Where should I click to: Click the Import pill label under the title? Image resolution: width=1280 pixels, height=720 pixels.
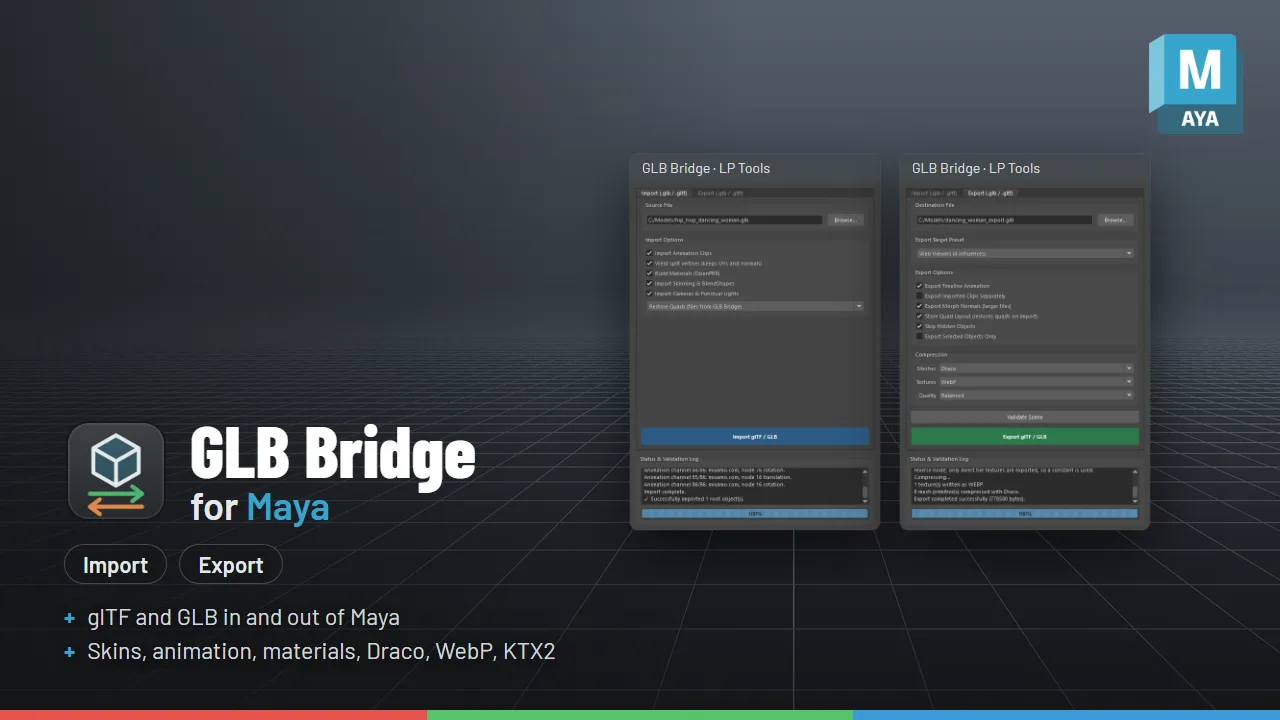[x=115, y=565]
